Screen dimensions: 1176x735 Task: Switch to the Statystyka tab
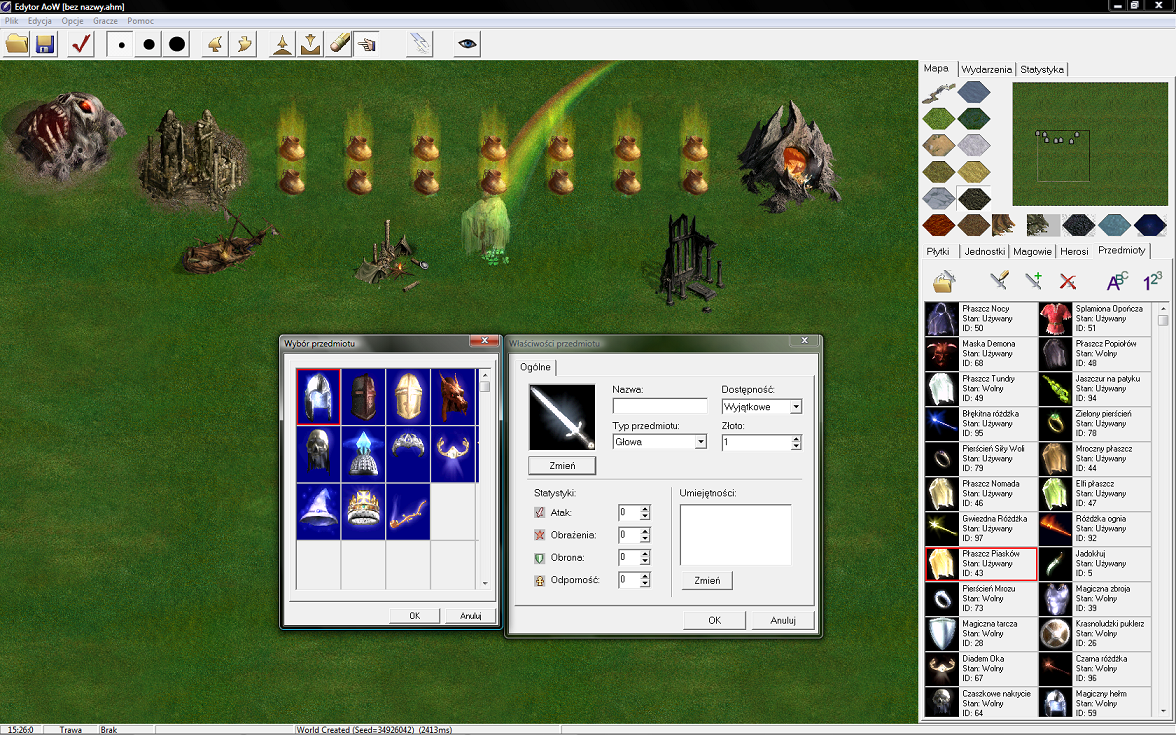pyautogui.click(x=1042, y=69)
